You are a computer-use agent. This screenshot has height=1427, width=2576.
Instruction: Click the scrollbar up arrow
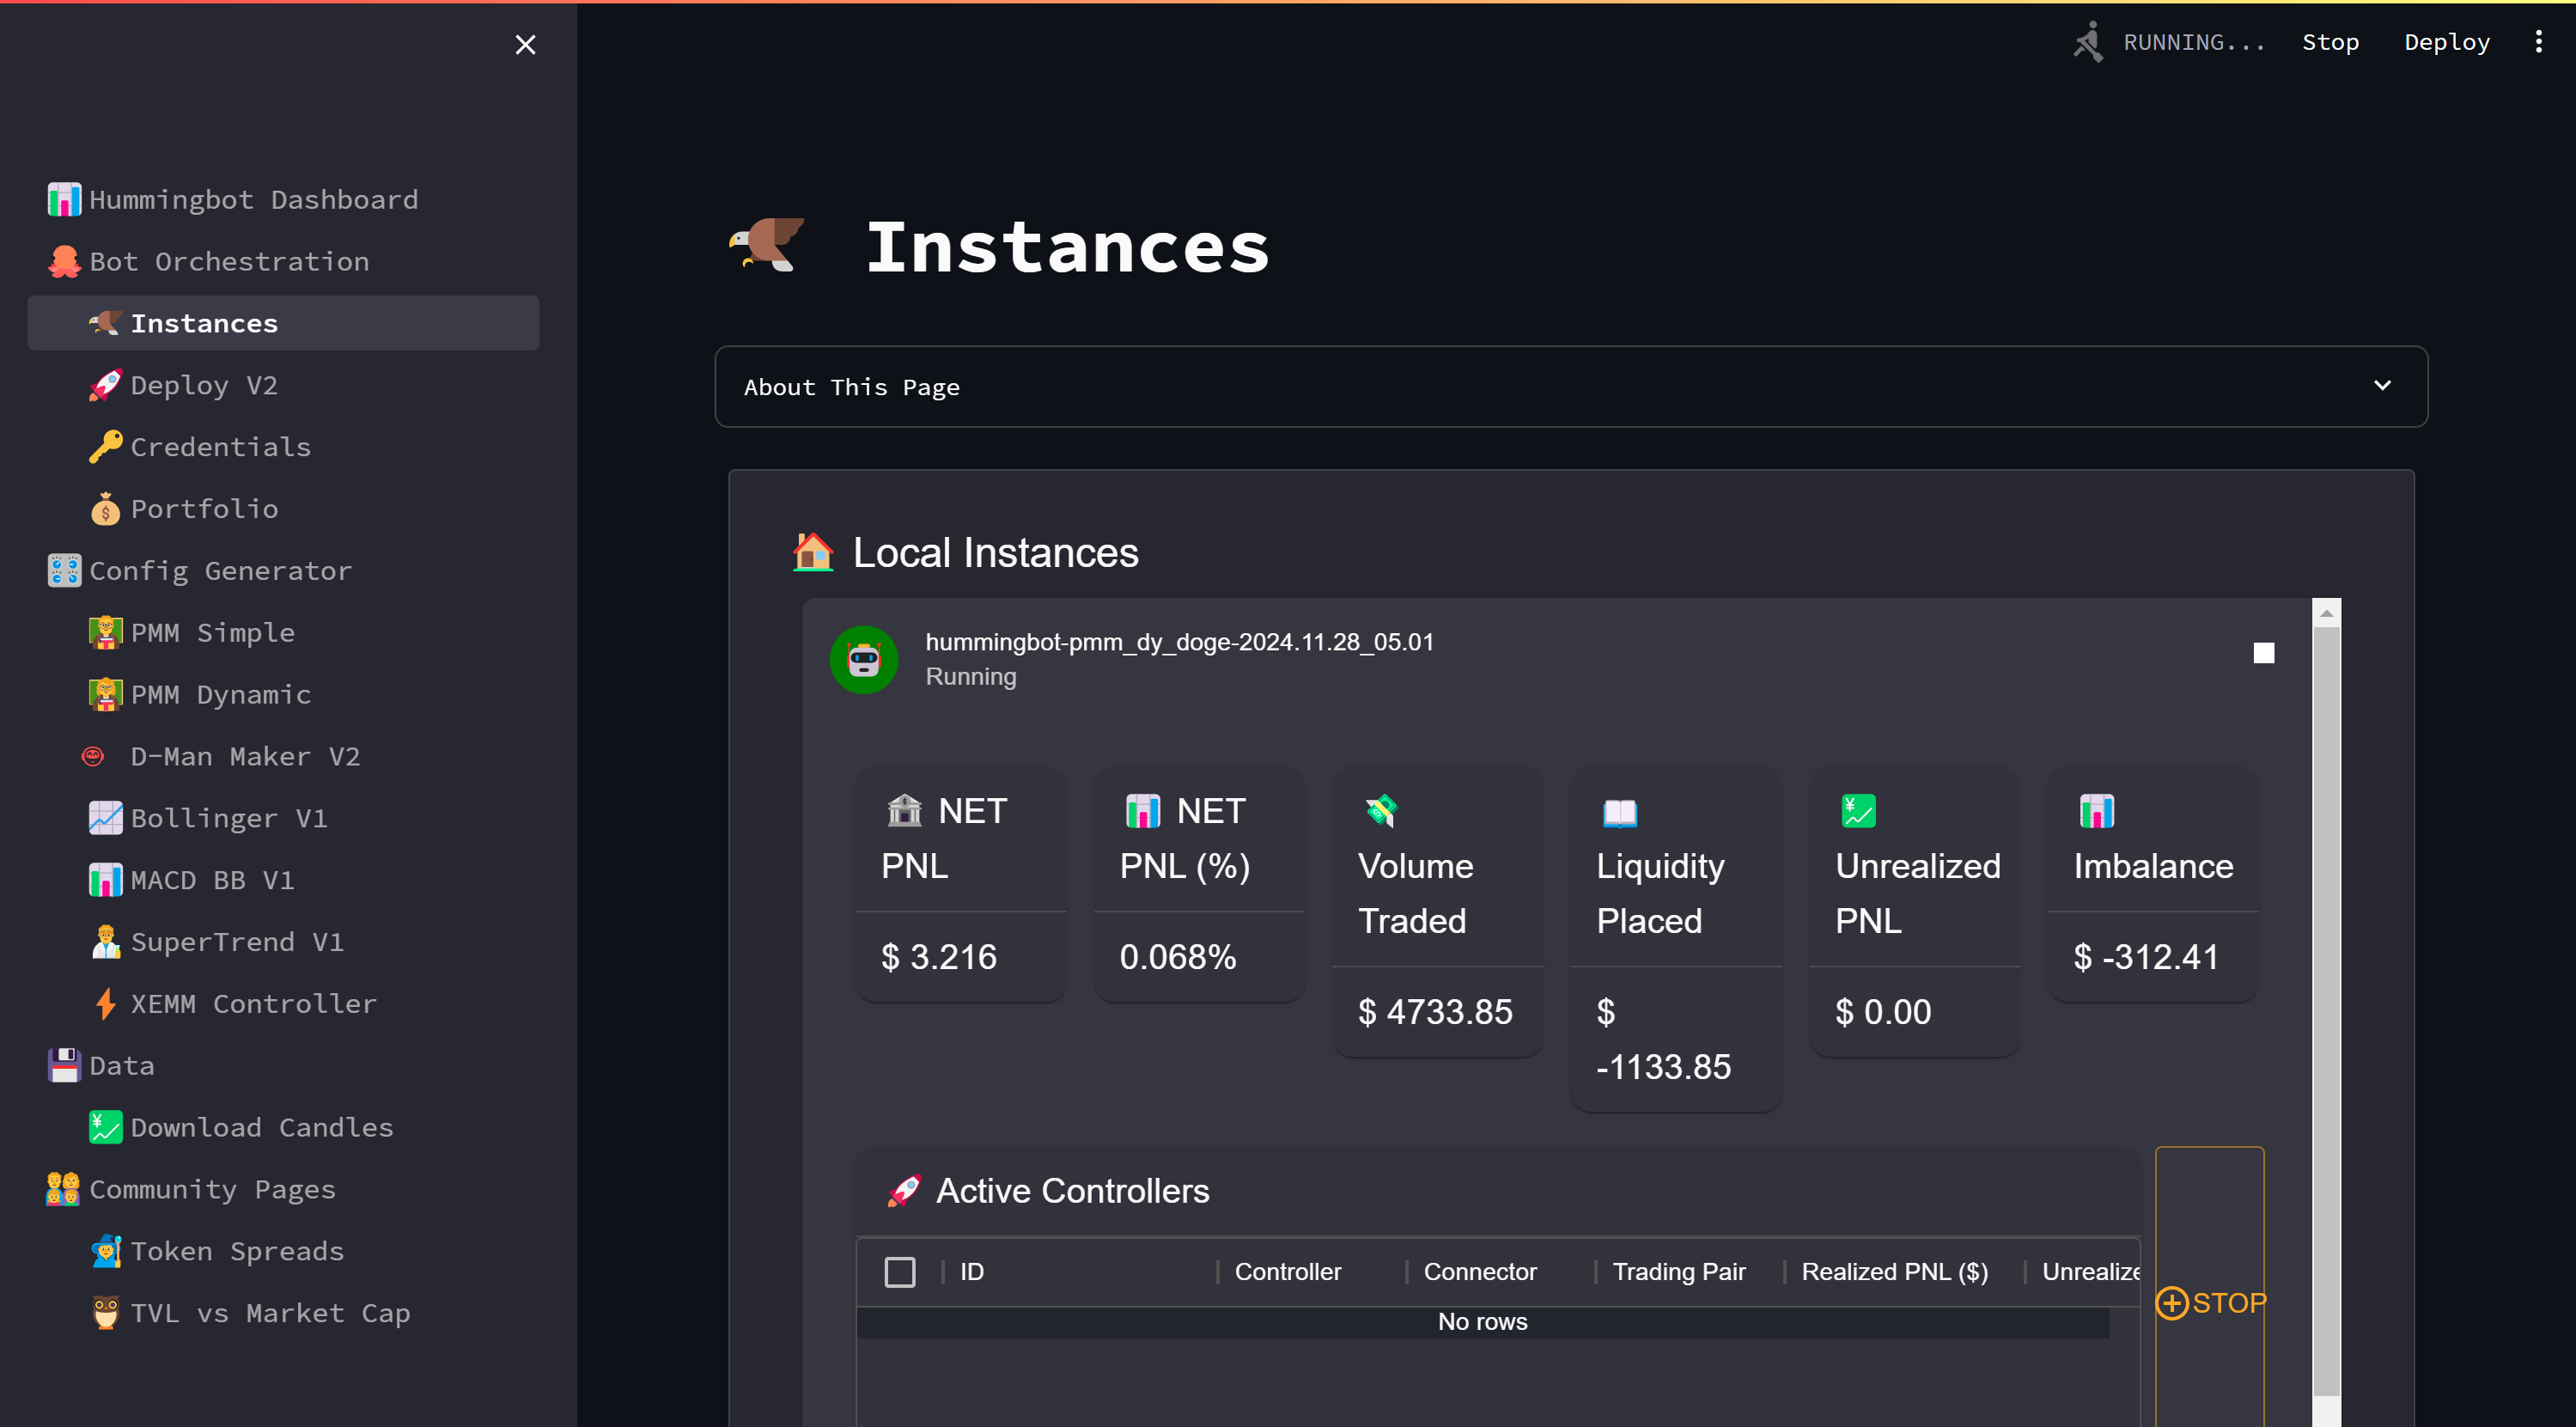pos(2327,613)
